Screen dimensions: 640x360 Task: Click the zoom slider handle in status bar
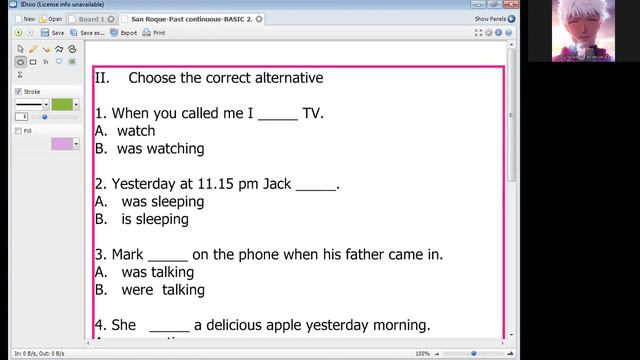473,353
